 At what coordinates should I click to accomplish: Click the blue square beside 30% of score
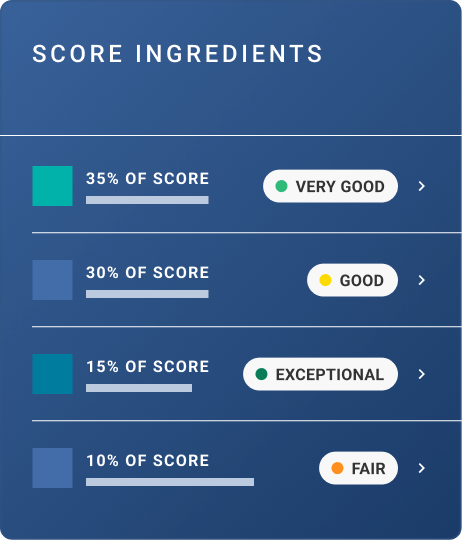(x=52, y=280)
